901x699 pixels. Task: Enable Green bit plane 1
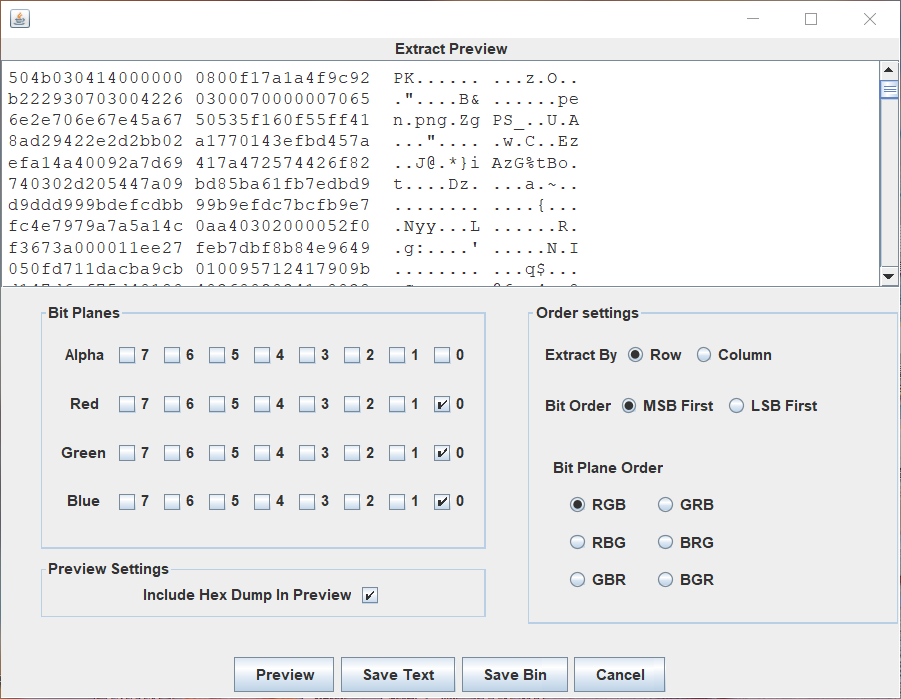tap(397, 453)
